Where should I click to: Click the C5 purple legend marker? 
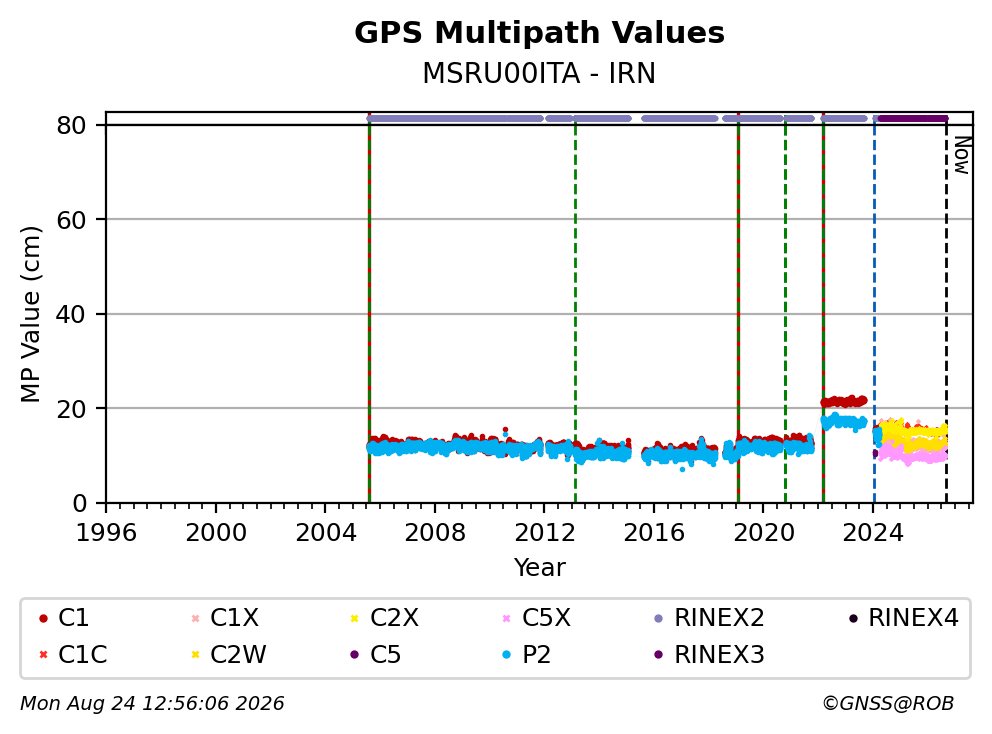[354, 654]
